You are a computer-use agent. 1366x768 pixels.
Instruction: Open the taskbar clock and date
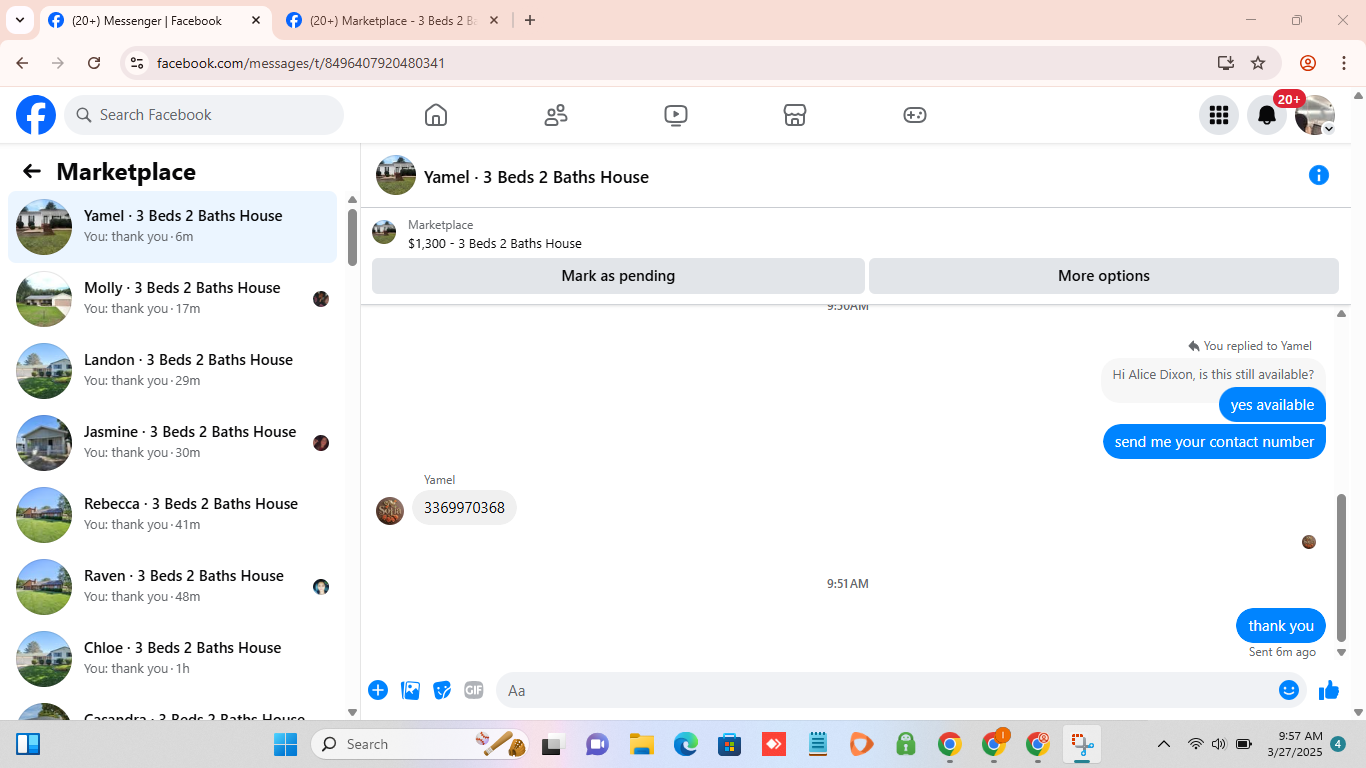click(x=1294, y=744)
